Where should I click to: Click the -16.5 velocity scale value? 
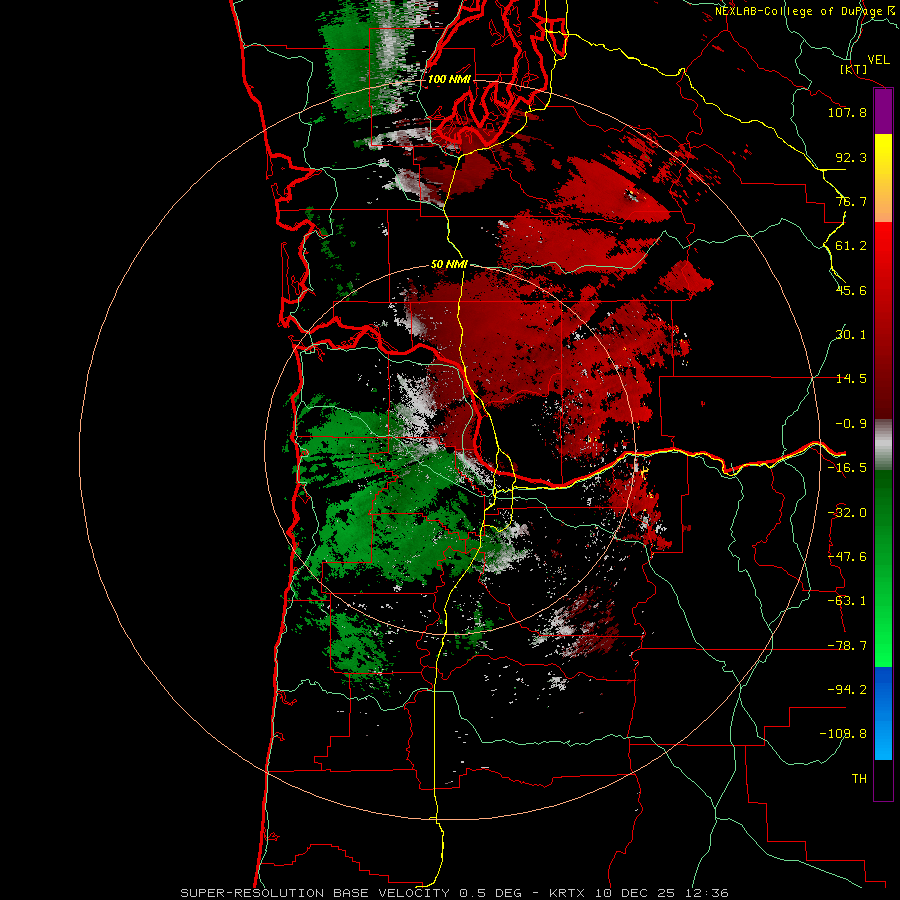pos(847,468)
